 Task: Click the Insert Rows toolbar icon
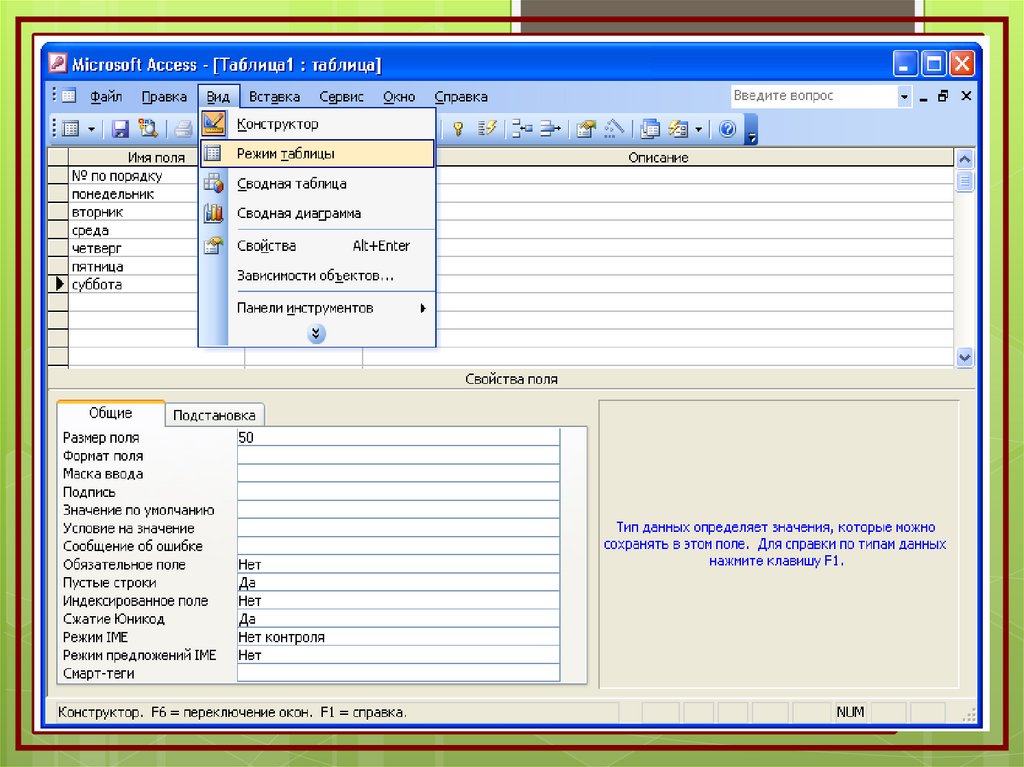[521, 128]
